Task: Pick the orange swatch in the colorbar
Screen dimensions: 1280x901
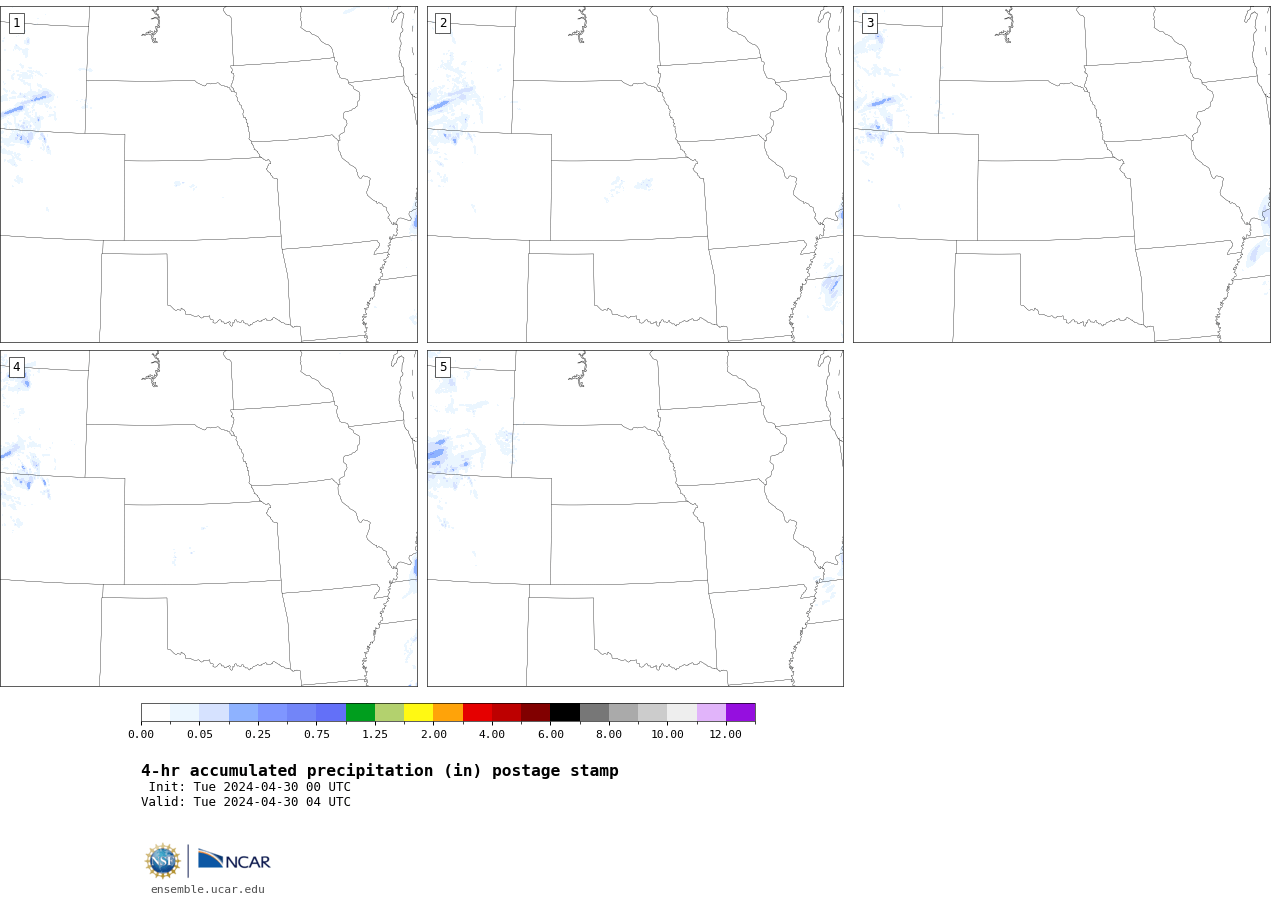Action: click(x=448, y=712)
